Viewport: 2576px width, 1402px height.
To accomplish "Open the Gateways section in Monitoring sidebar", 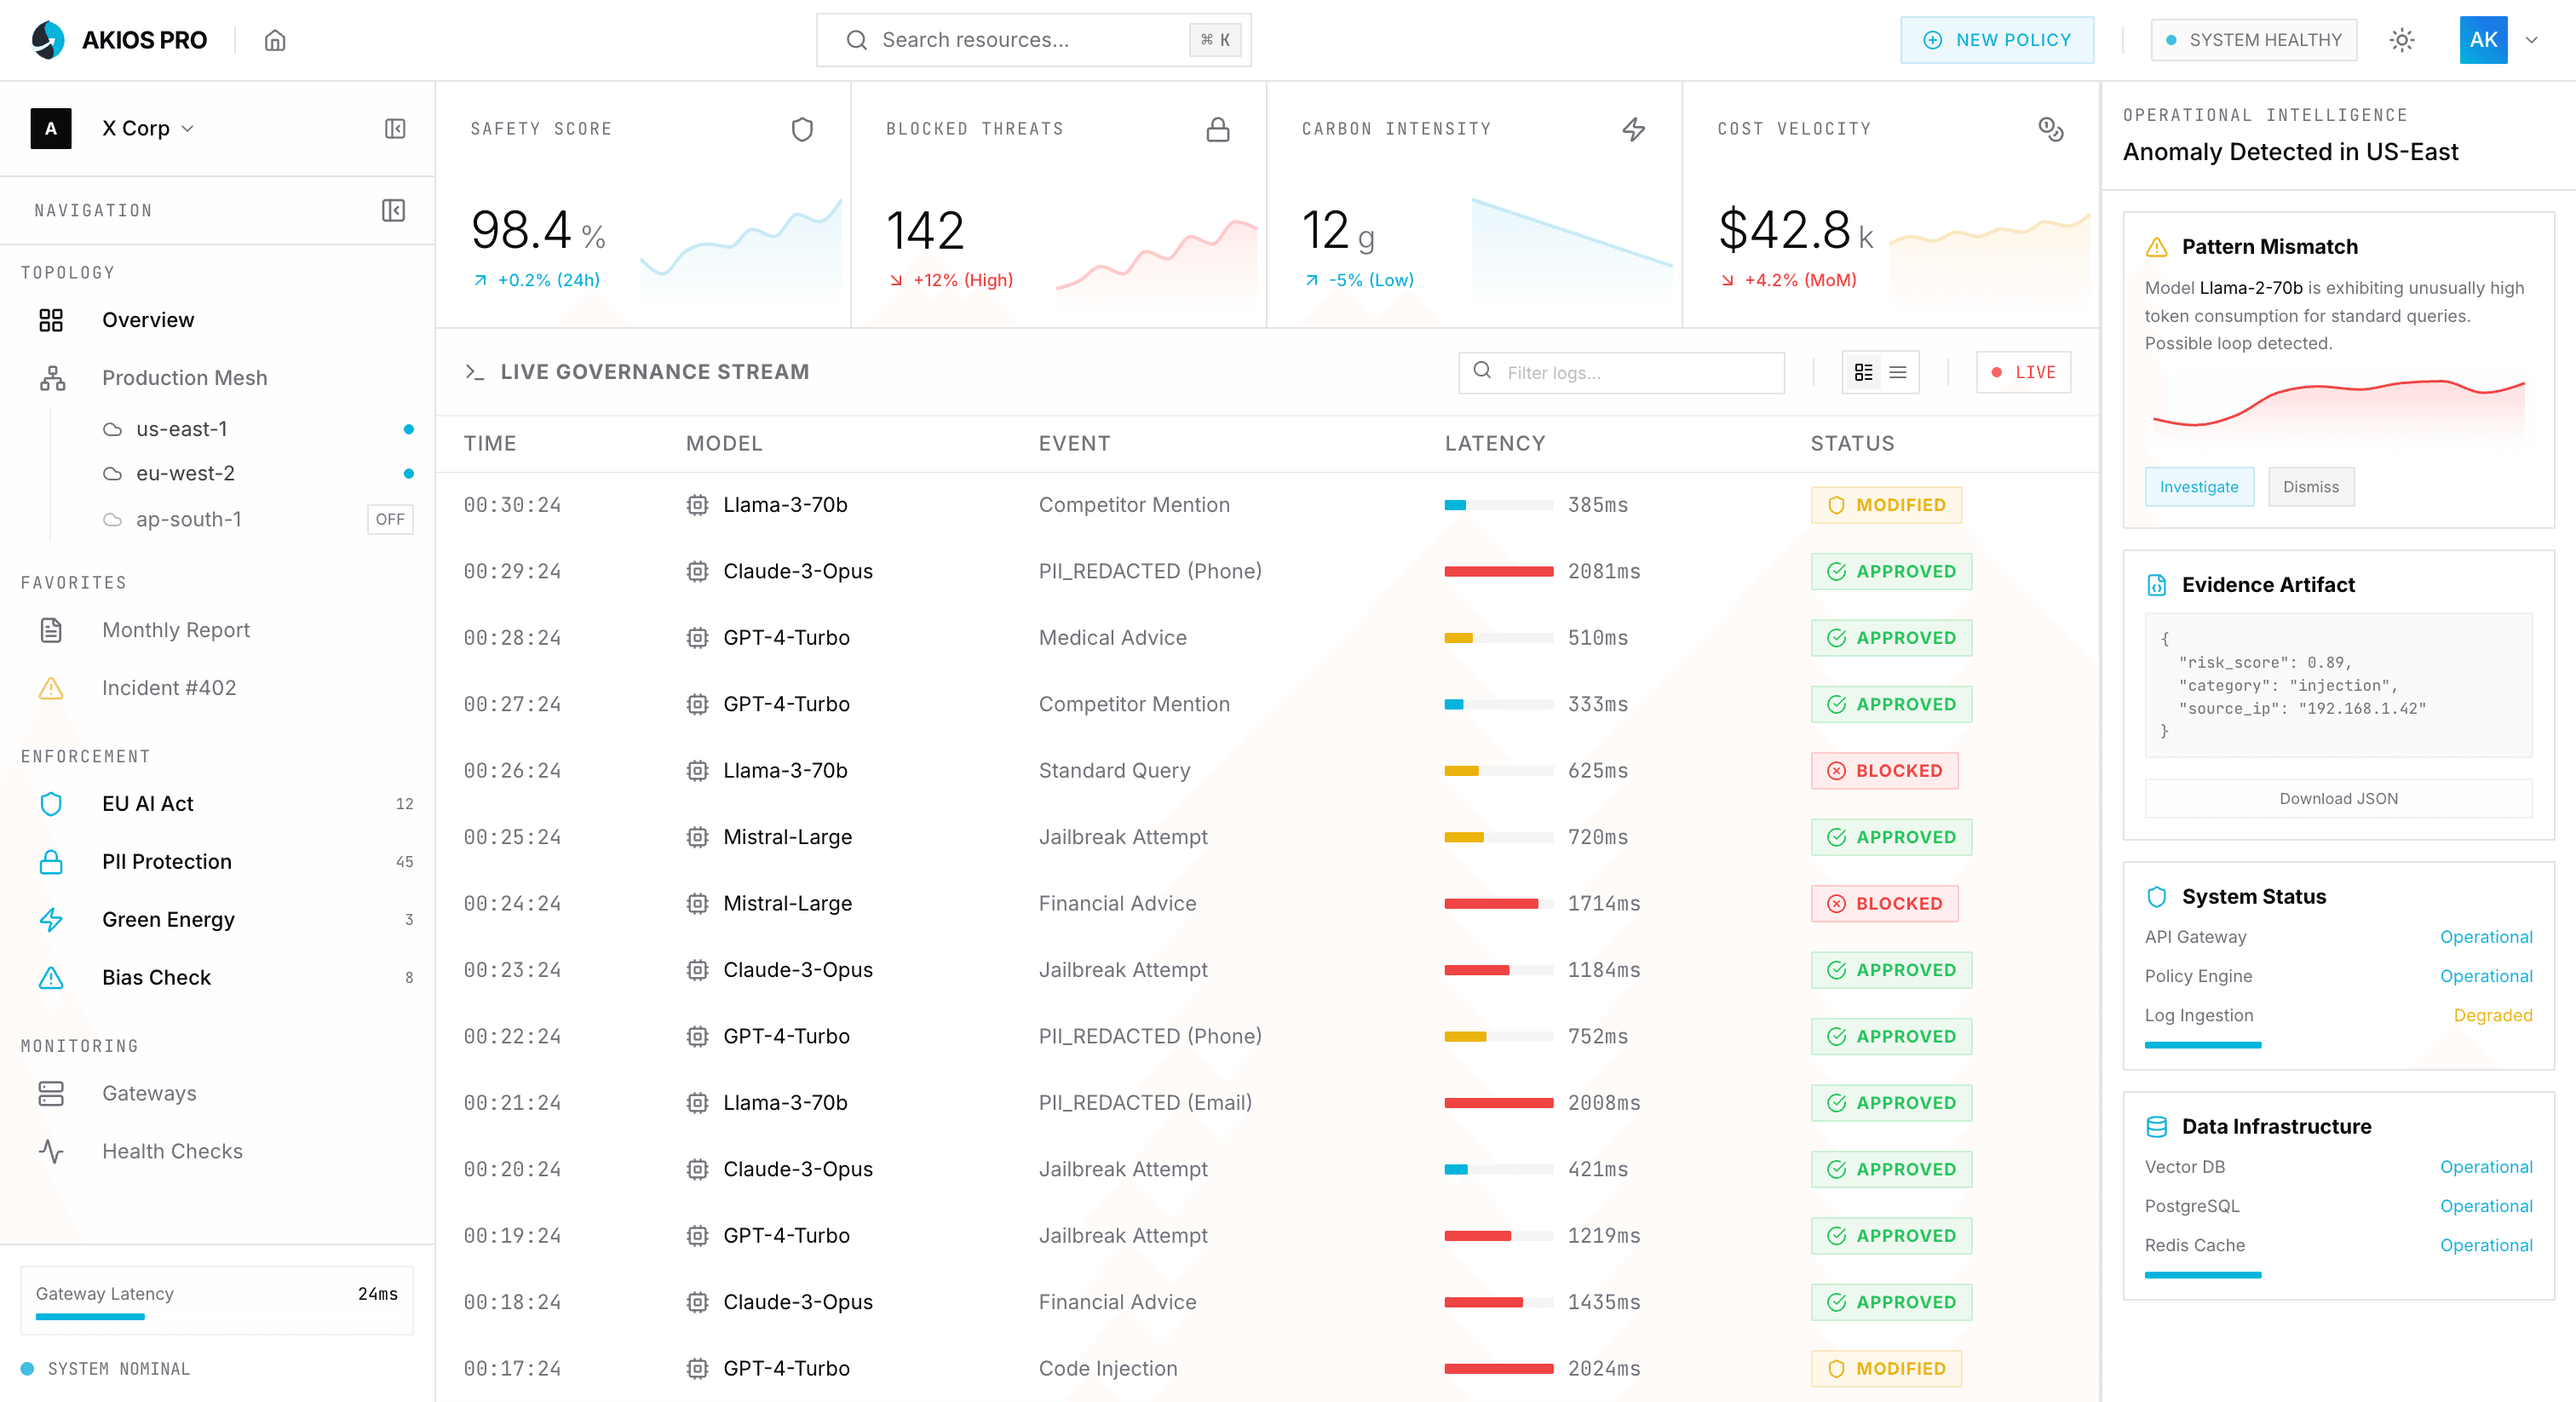I will coord(148,1092).
